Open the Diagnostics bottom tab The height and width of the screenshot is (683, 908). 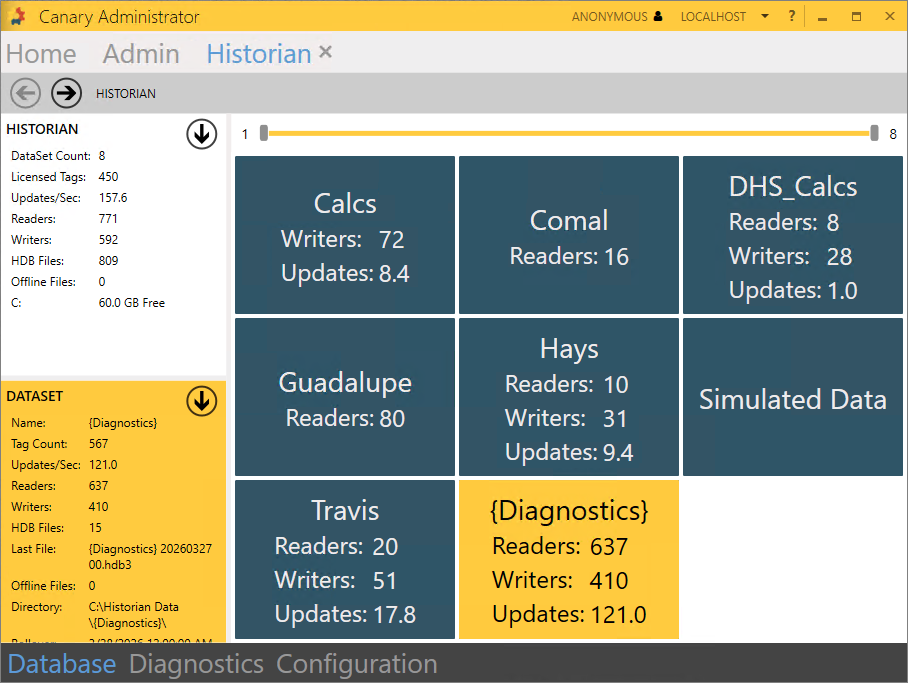click(196, 664)
